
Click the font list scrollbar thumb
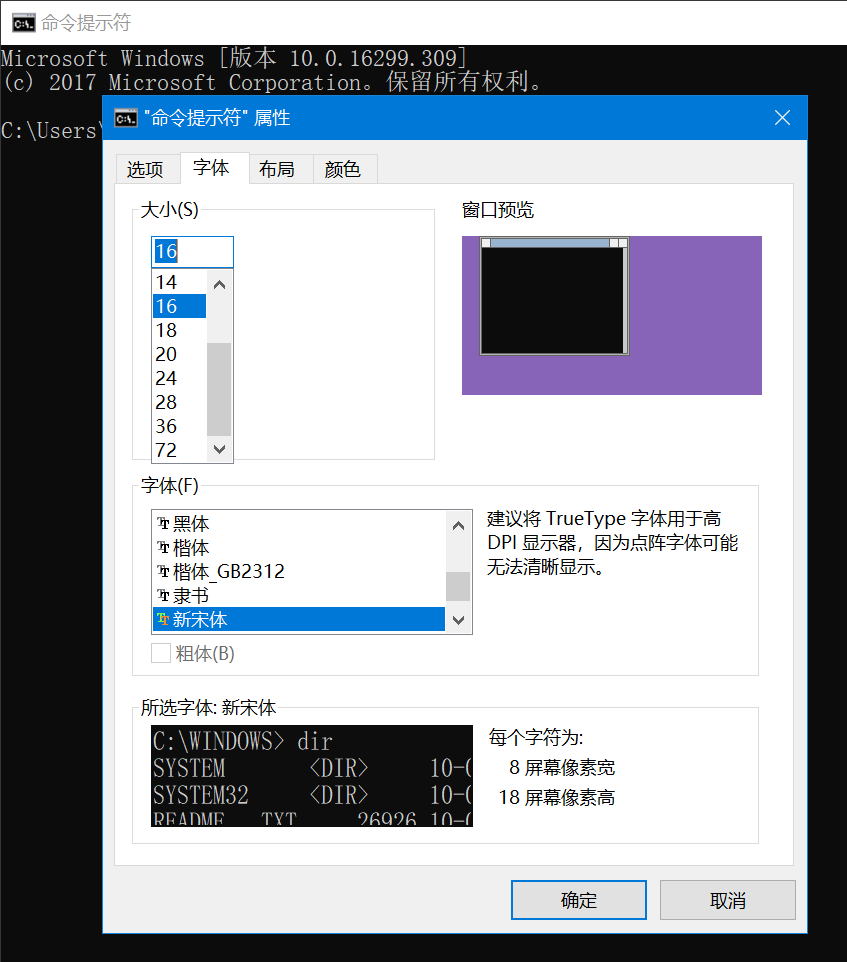[458, 587]
